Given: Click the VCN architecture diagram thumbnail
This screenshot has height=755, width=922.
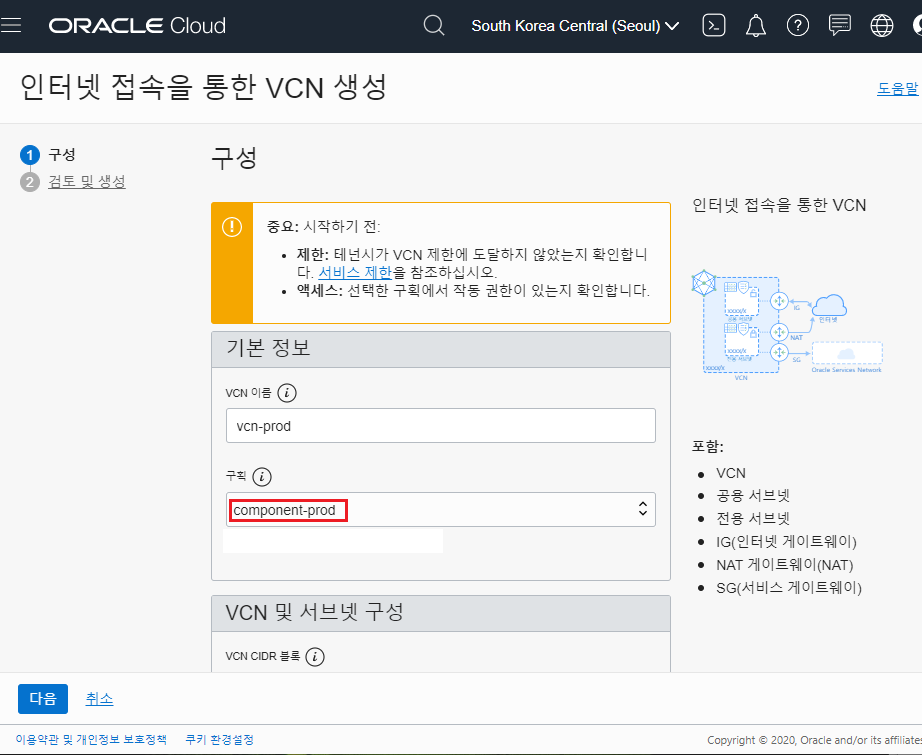Looking at the screenshot, I should (x=787, y=325).
